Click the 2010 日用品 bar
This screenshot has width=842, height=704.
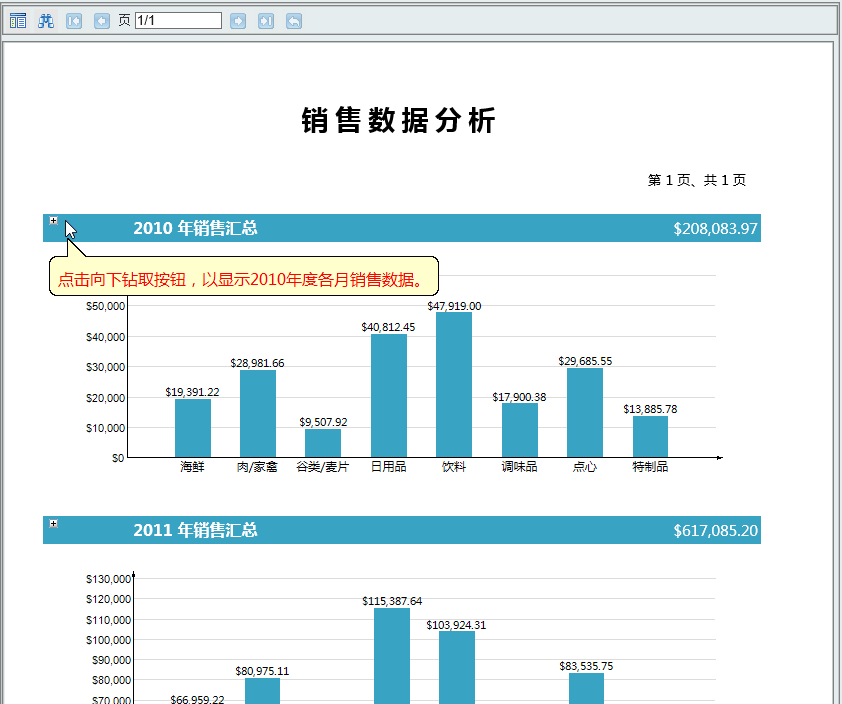pyautogui.click(x=389, y=396)
